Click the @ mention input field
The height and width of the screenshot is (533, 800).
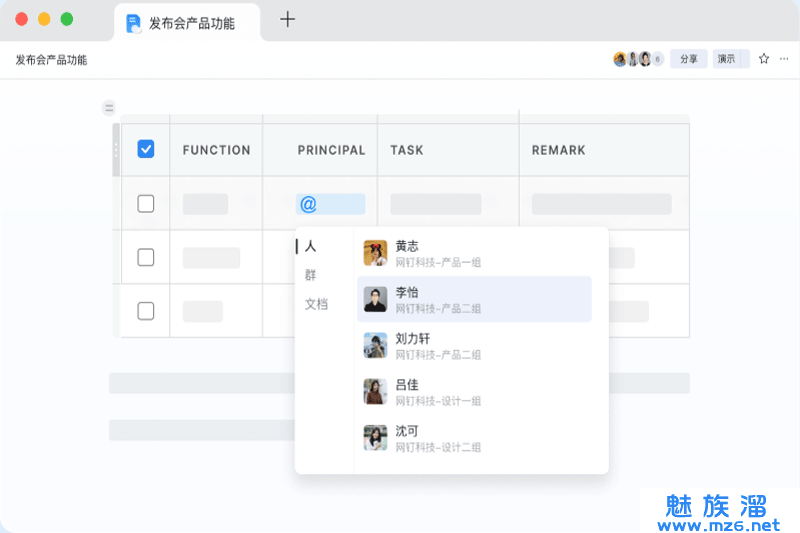click(x=330, y=204)
